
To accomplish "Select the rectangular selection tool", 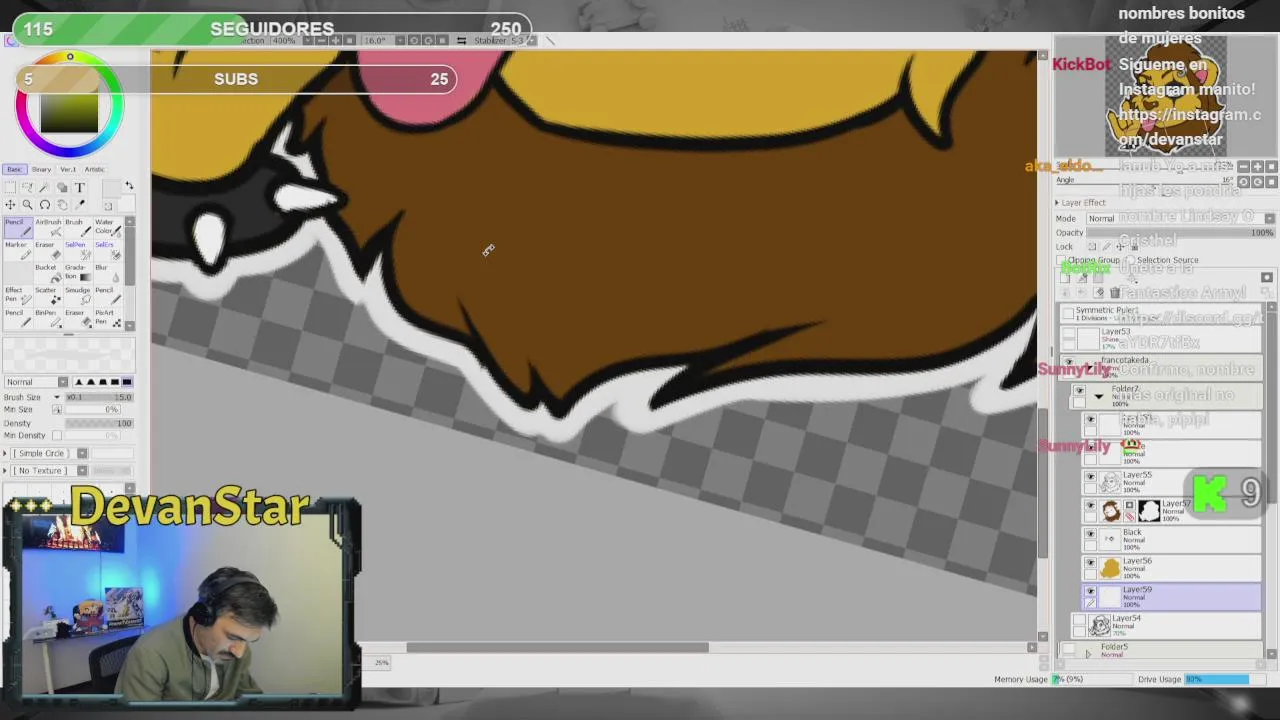I will pyautogui.click(x=10, y=188).
